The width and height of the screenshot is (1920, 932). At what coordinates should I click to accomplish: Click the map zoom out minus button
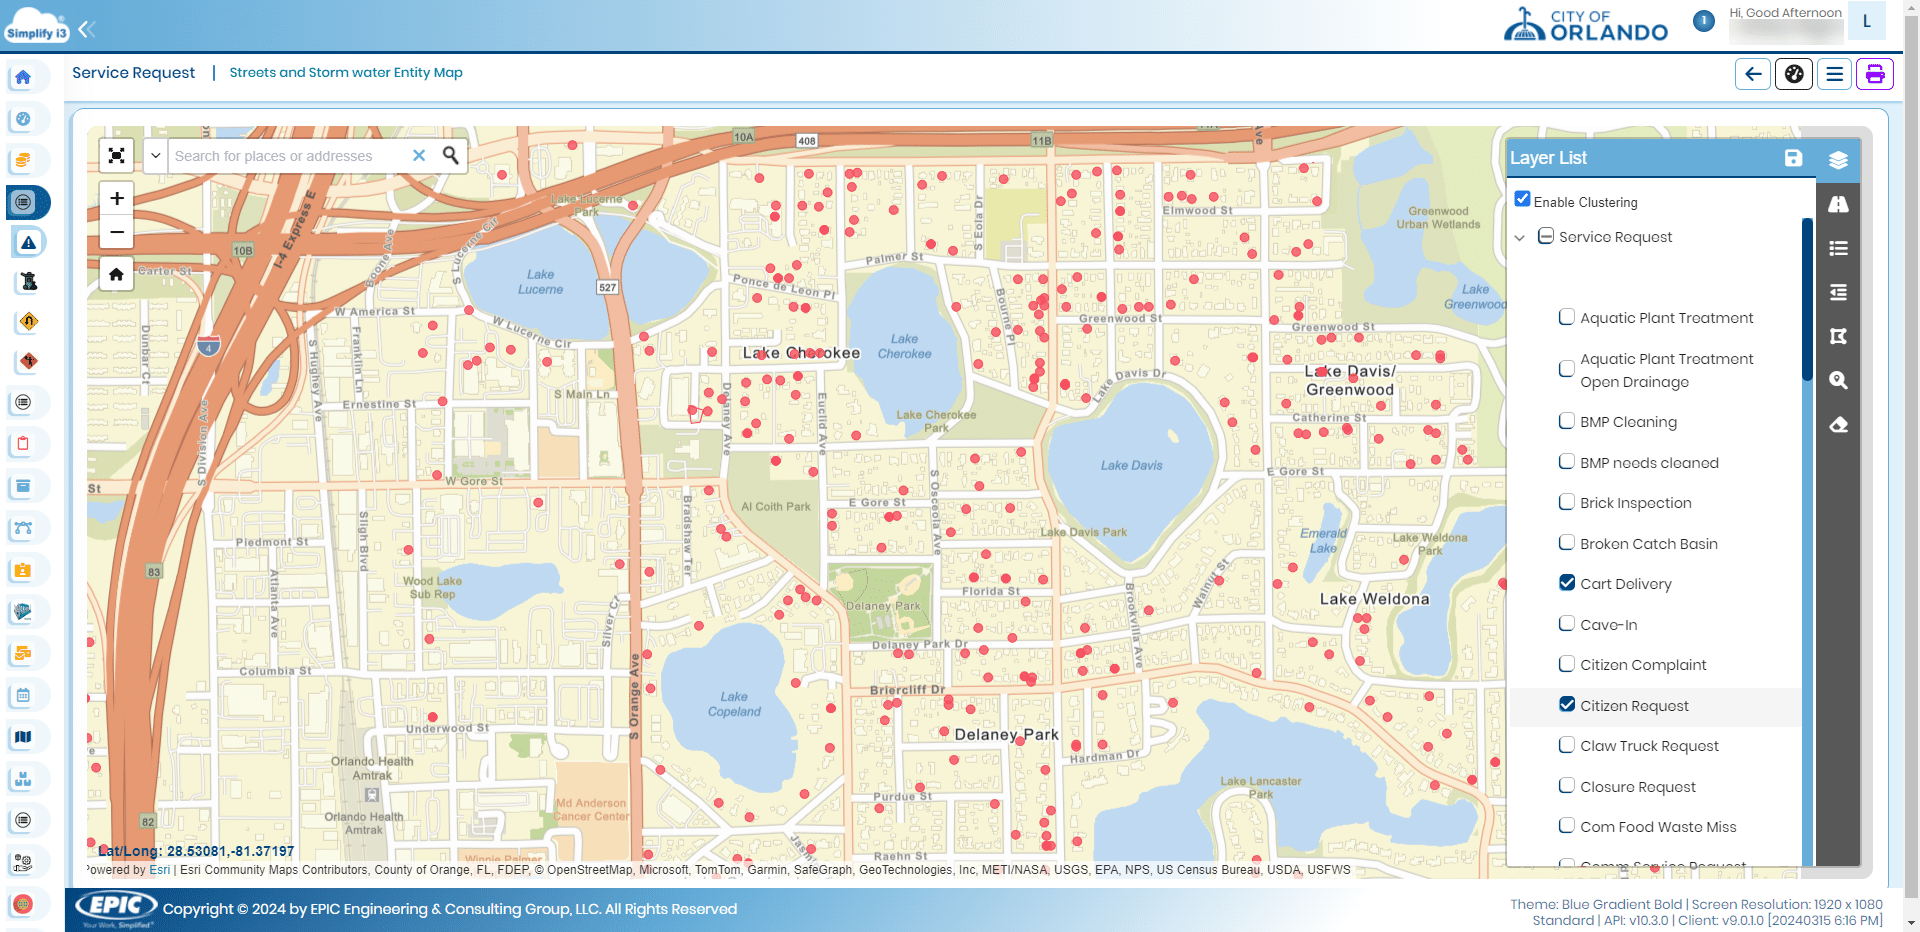pos(117,232)
